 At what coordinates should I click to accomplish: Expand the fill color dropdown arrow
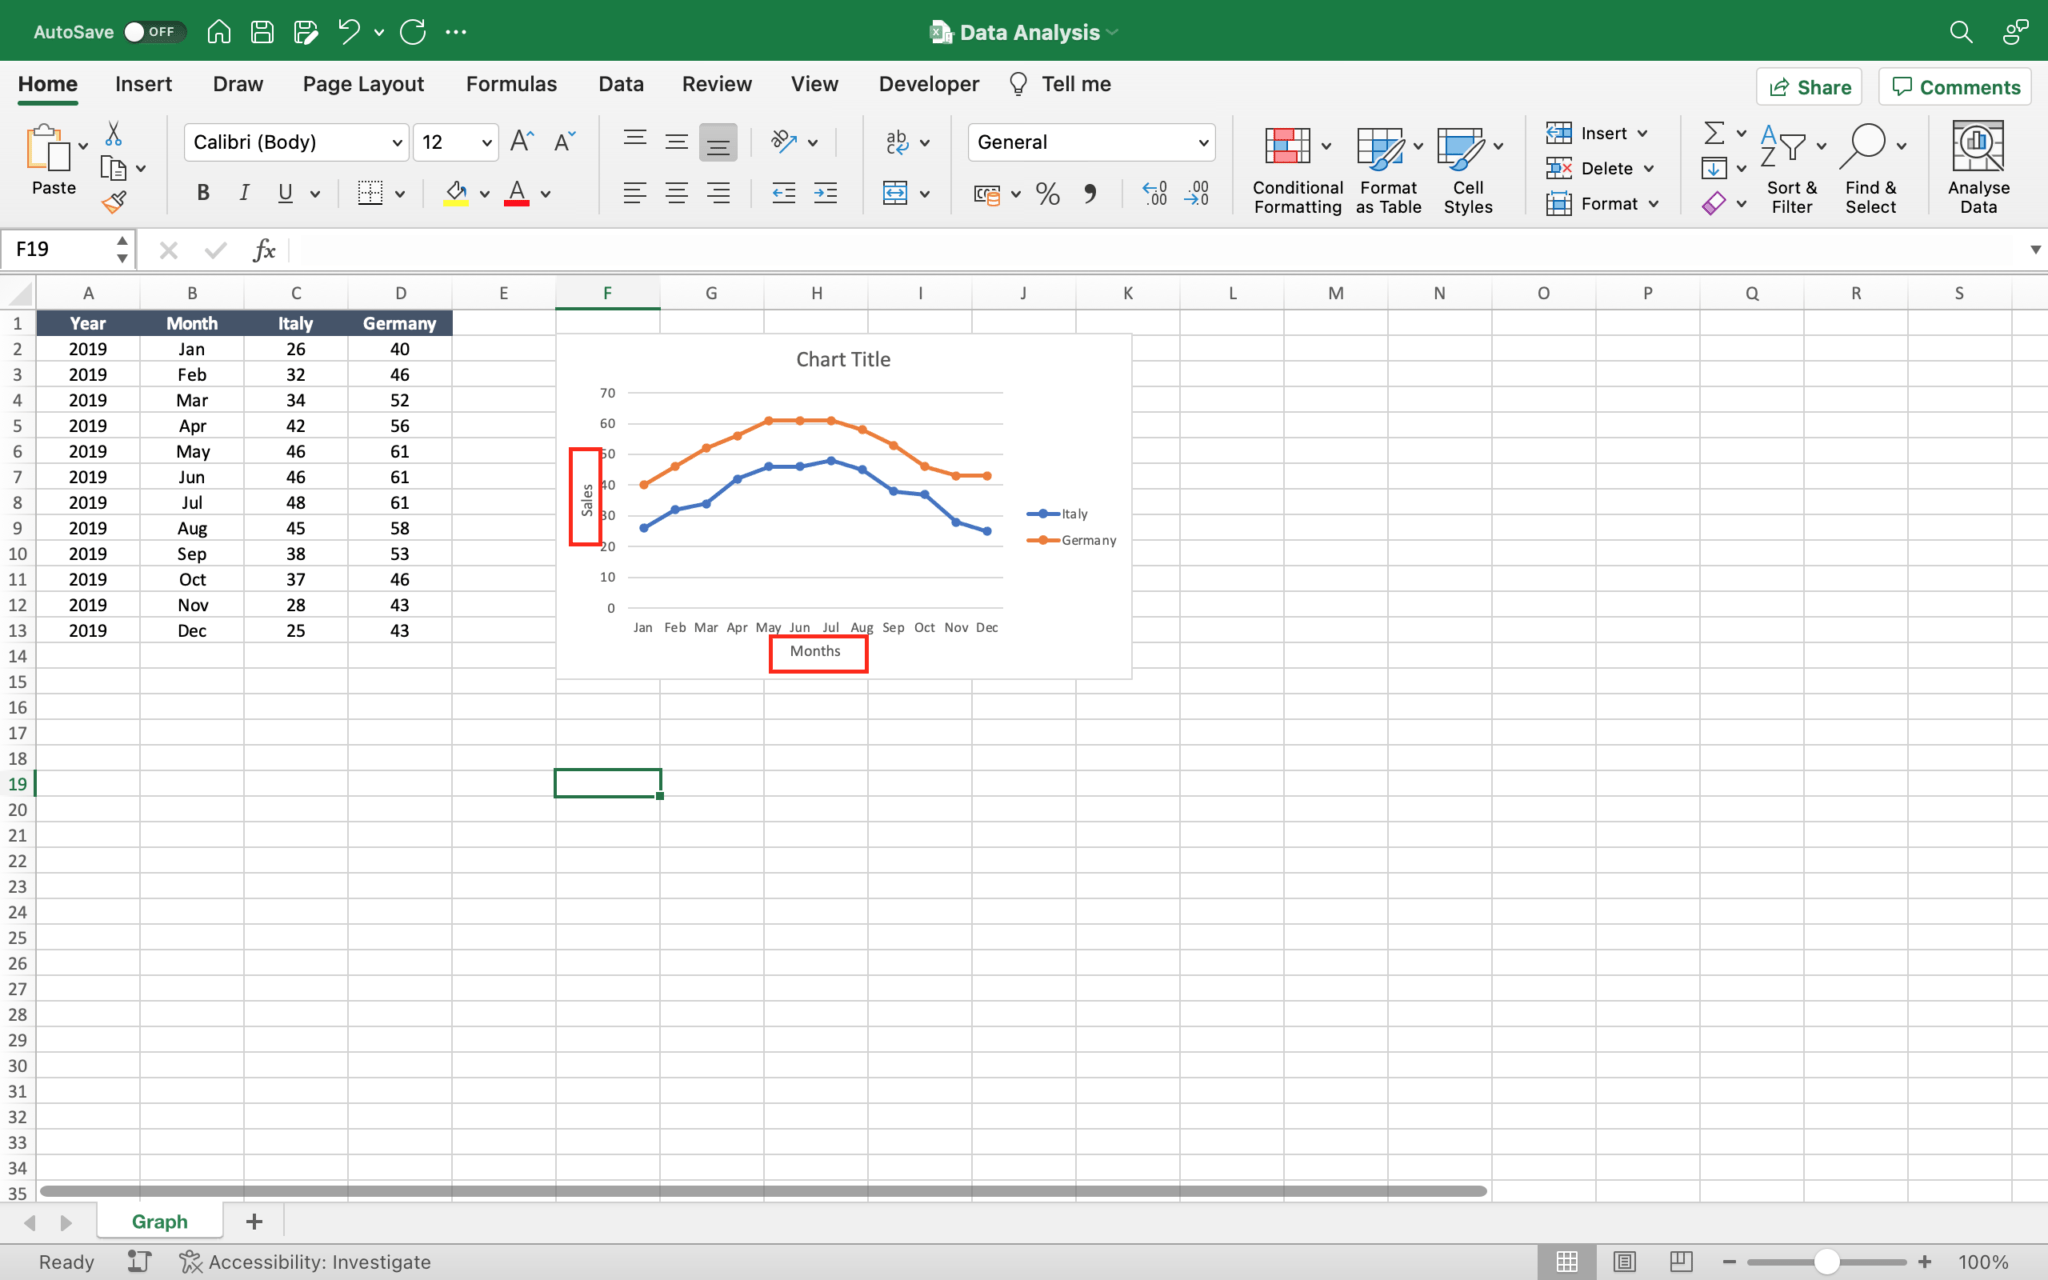pyautogui.click(x=483, y=193)
